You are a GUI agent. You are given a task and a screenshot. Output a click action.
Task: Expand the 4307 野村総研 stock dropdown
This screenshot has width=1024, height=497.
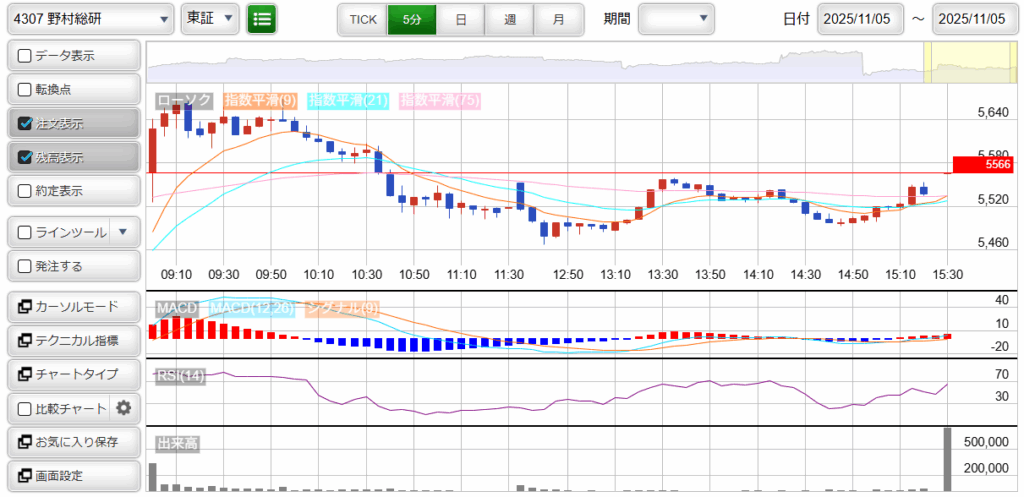click(89, 18)
